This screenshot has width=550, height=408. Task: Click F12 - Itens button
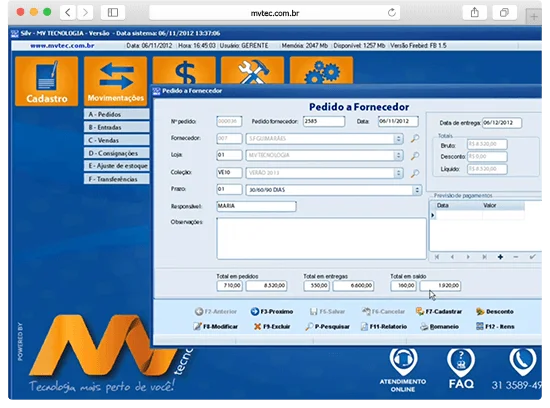coord(495,327)
